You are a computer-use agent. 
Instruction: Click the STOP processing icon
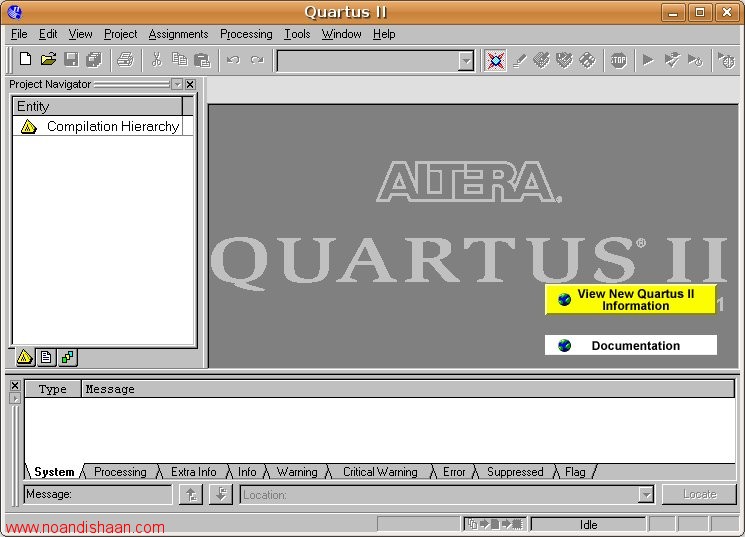619,60
